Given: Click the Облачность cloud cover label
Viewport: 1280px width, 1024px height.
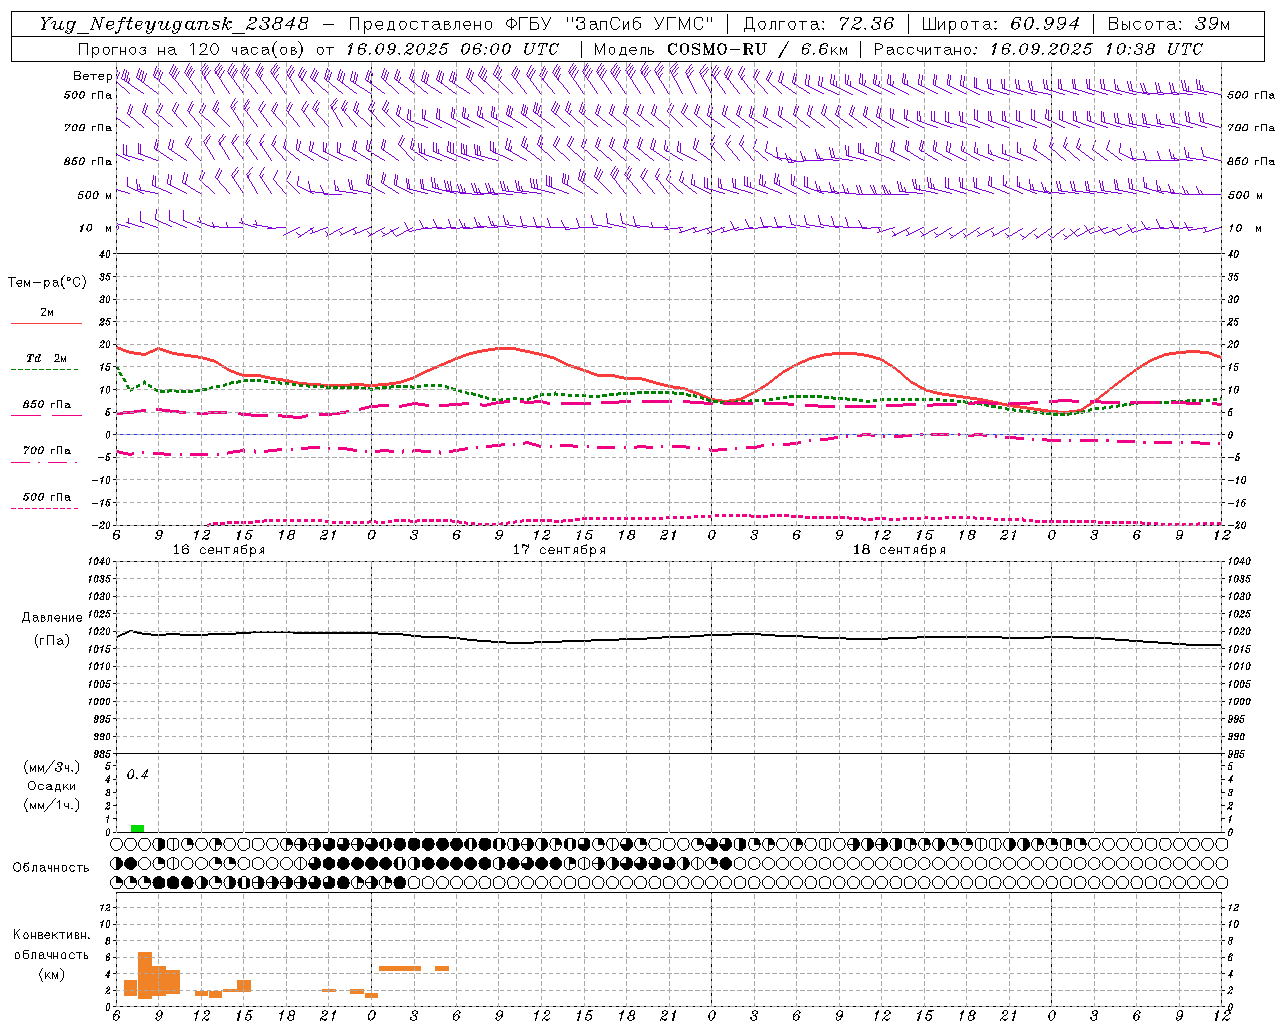Looking at the screenshot, I should coord(51,868).
